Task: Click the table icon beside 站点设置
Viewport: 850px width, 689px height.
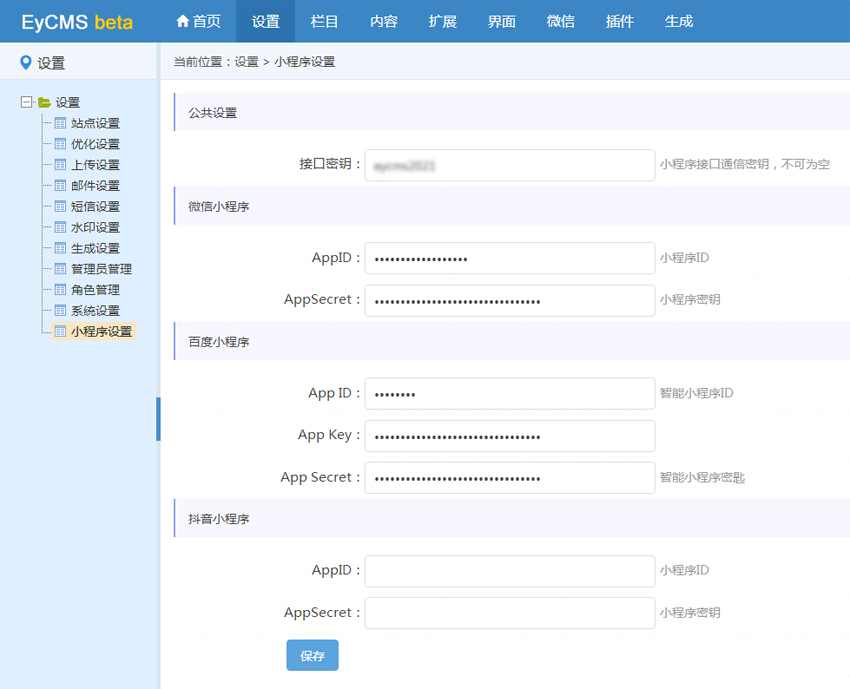Action: point(60,123)
